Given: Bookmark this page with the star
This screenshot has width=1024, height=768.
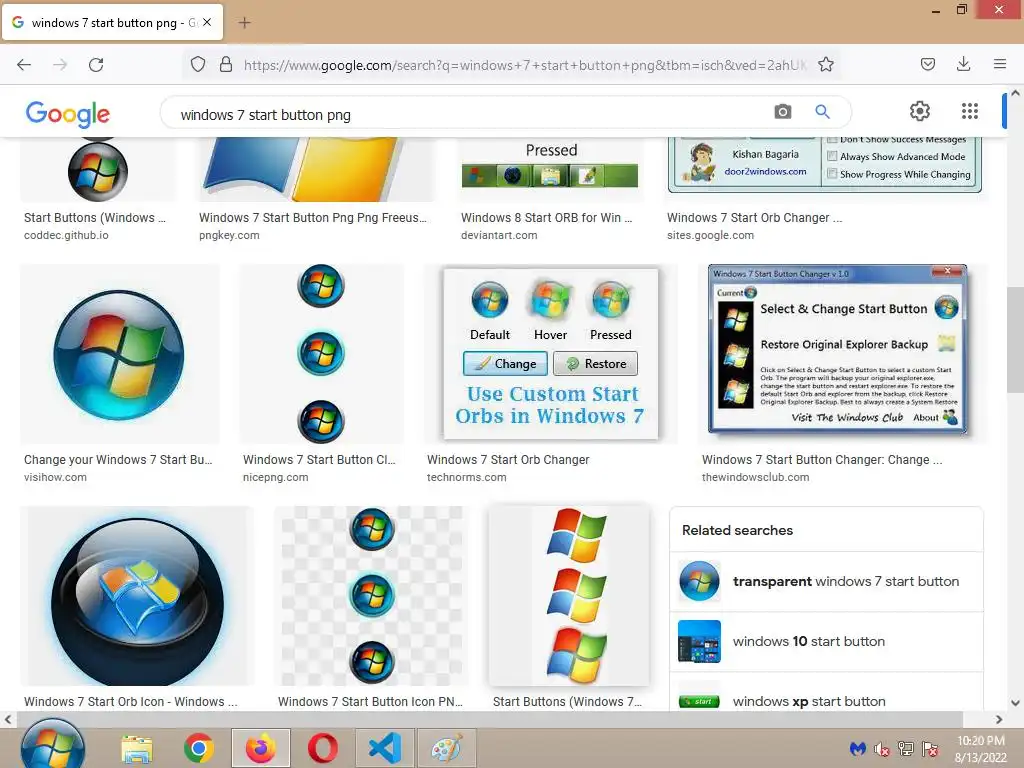Looking at the screenshot, I should 825,65.
